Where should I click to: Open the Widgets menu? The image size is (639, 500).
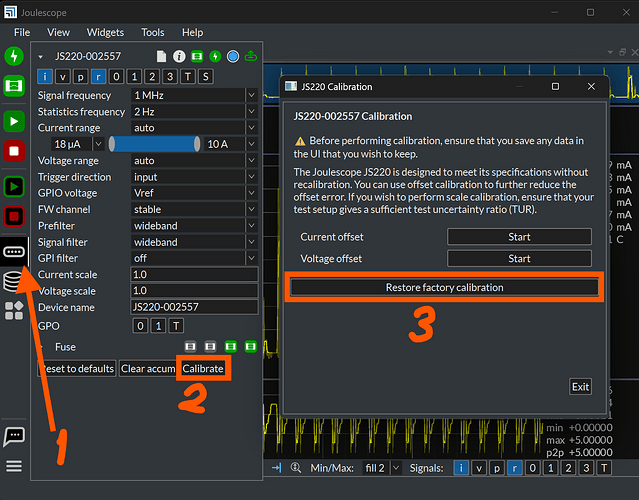(x=105, y=32)
